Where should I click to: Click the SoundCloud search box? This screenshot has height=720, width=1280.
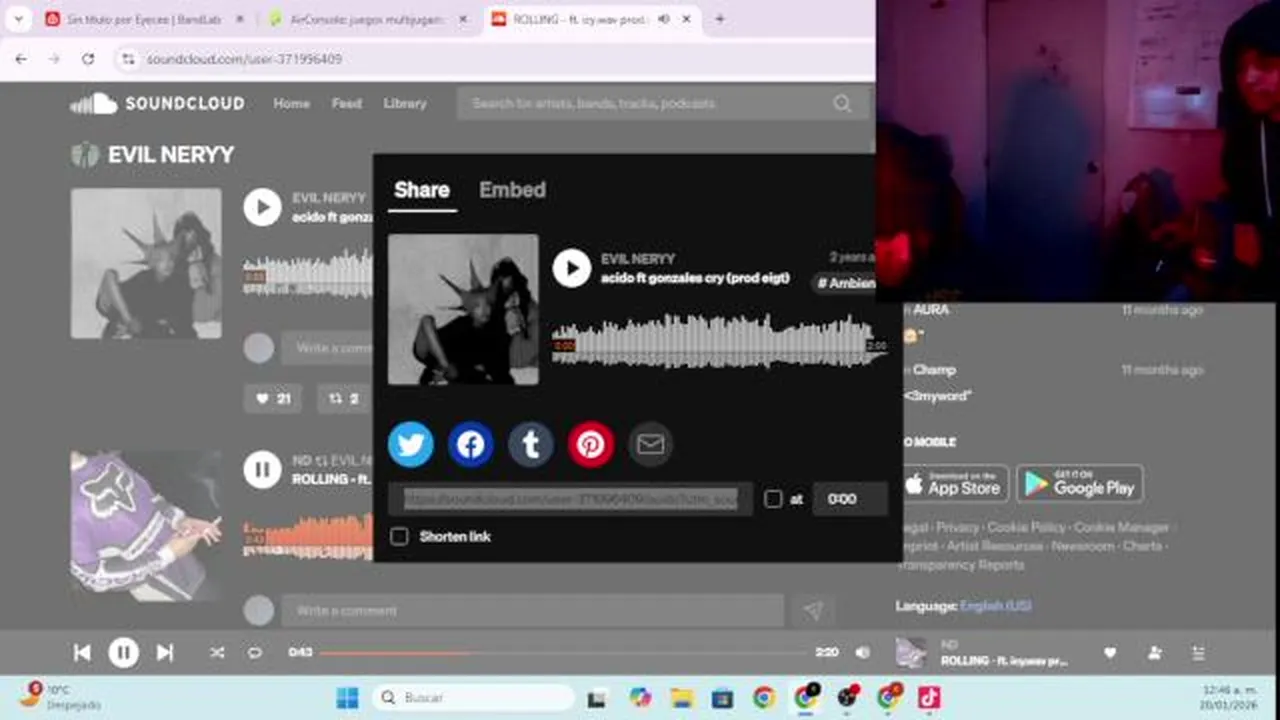click(663, 103)
